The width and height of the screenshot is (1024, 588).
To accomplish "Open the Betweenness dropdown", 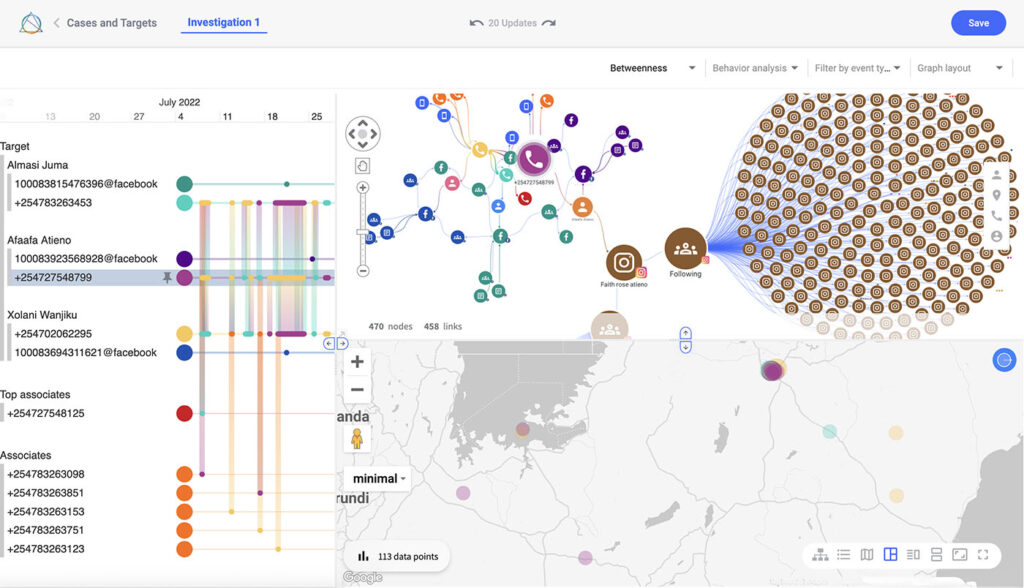I will (x=652, y=68).
